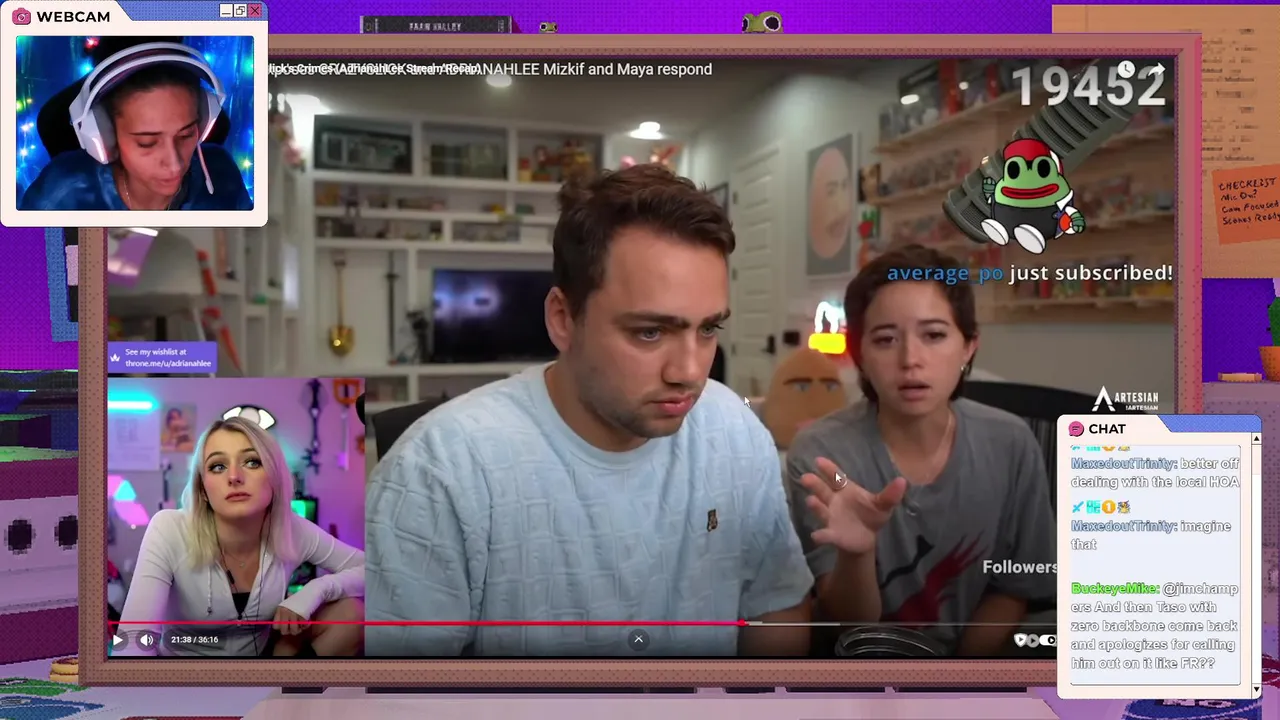This screenshot has height=720, width=1280.
Task: Click the chat scrollbar down arrow
Action: coord(1256,689)
